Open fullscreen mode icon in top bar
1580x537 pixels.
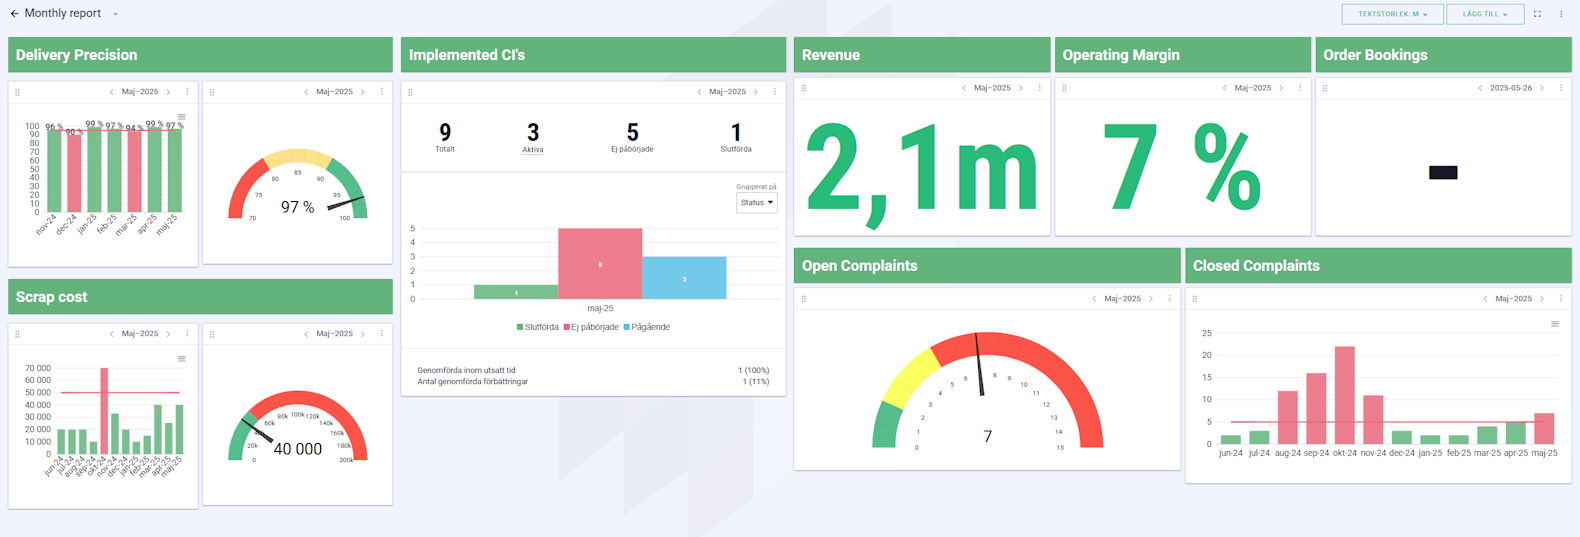pyautogui.click(x=1538, y=14)
